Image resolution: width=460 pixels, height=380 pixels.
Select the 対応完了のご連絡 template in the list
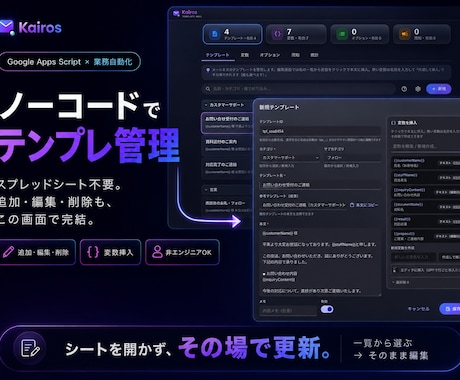(x=228, y=168)
